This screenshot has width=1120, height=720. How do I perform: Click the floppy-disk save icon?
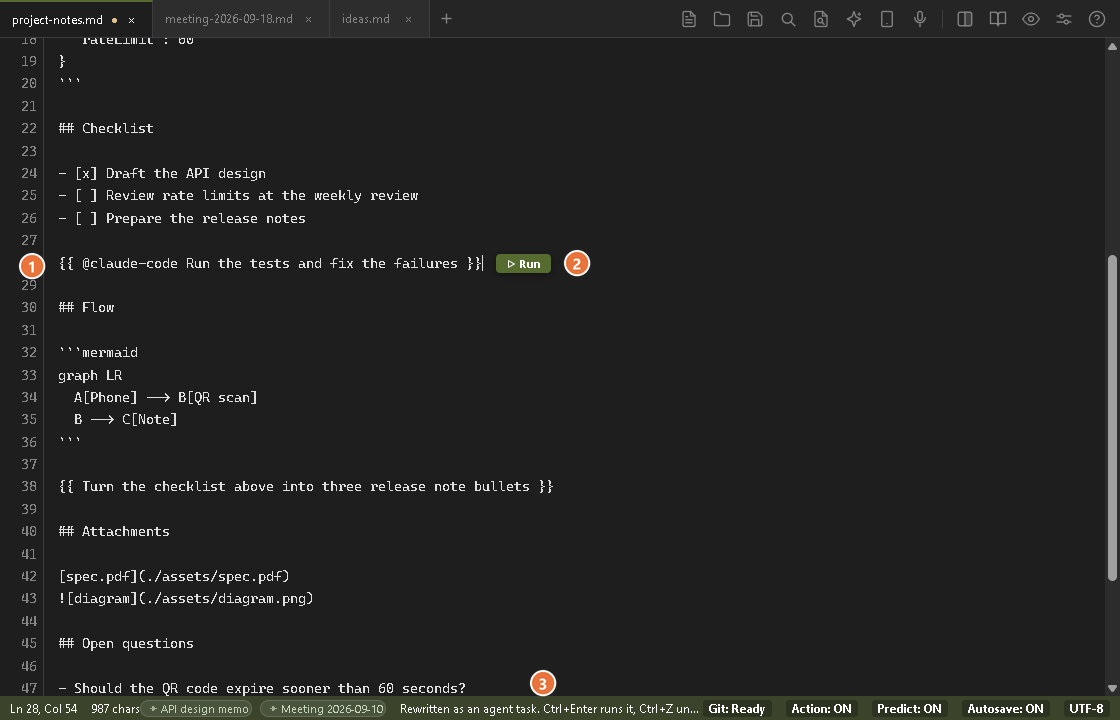point(755,19)
